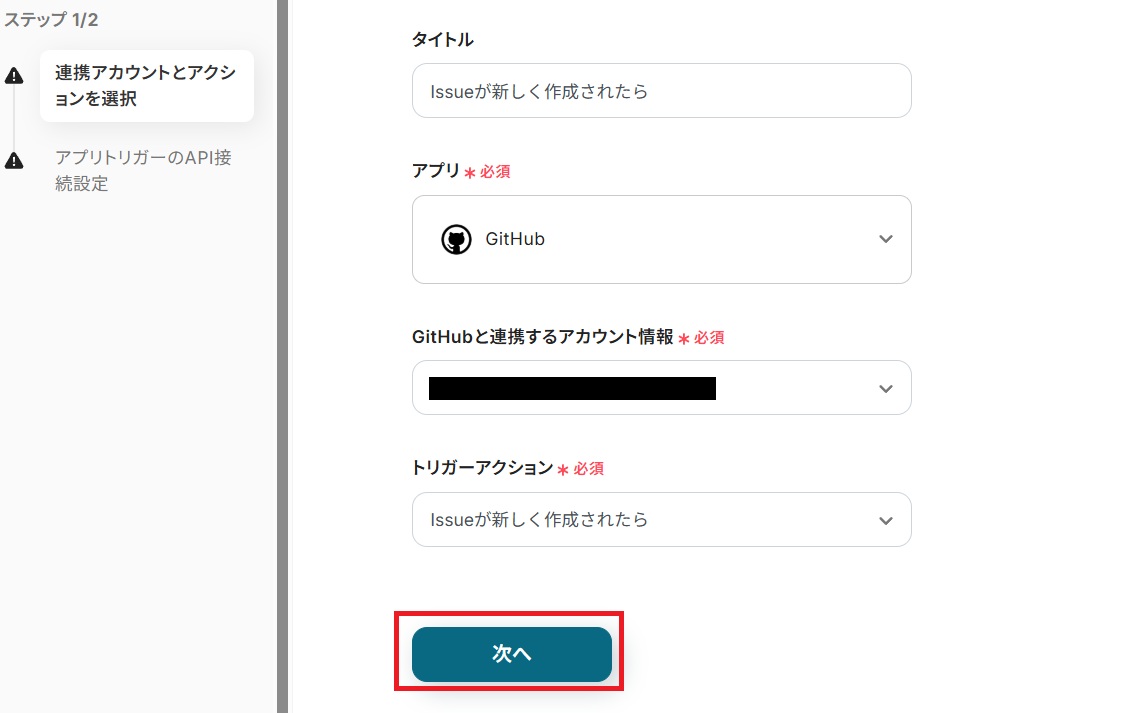Focus the タイトル text input field
1125x713 pixels.
click(x=661, y=91)
